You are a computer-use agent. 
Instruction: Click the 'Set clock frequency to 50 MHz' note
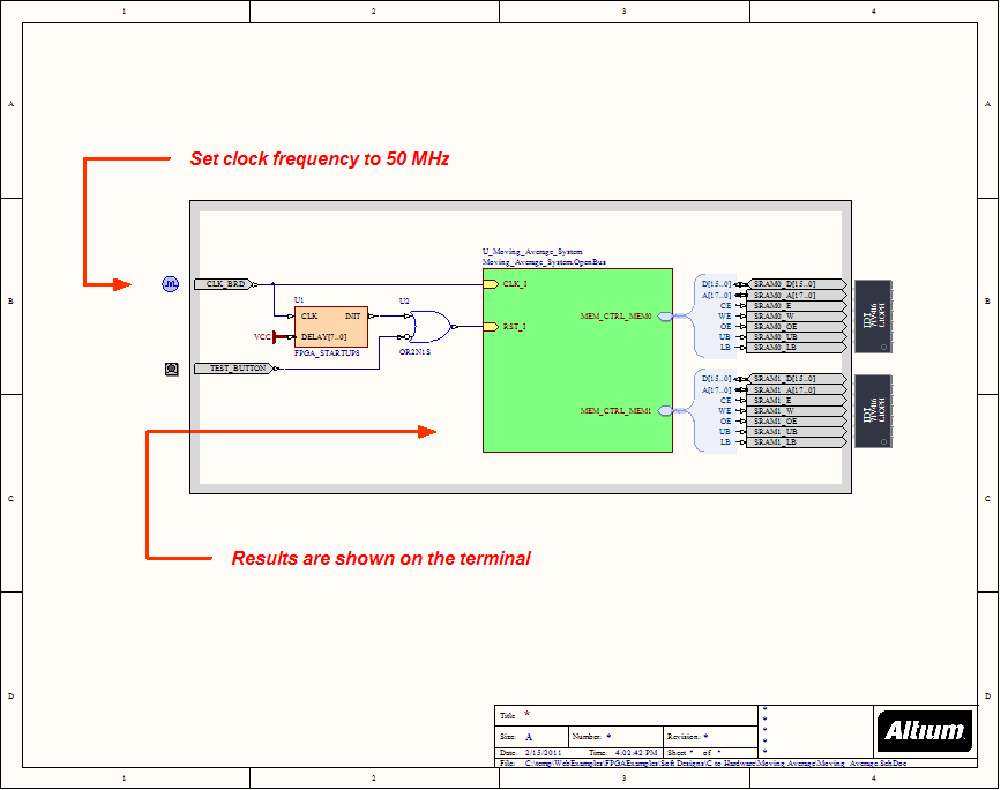[x=320, y=159]
